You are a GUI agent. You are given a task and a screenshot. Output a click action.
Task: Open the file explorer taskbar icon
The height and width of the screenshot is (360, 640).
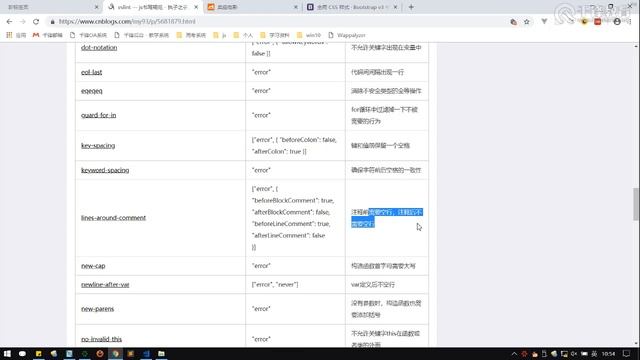[162, 353]
